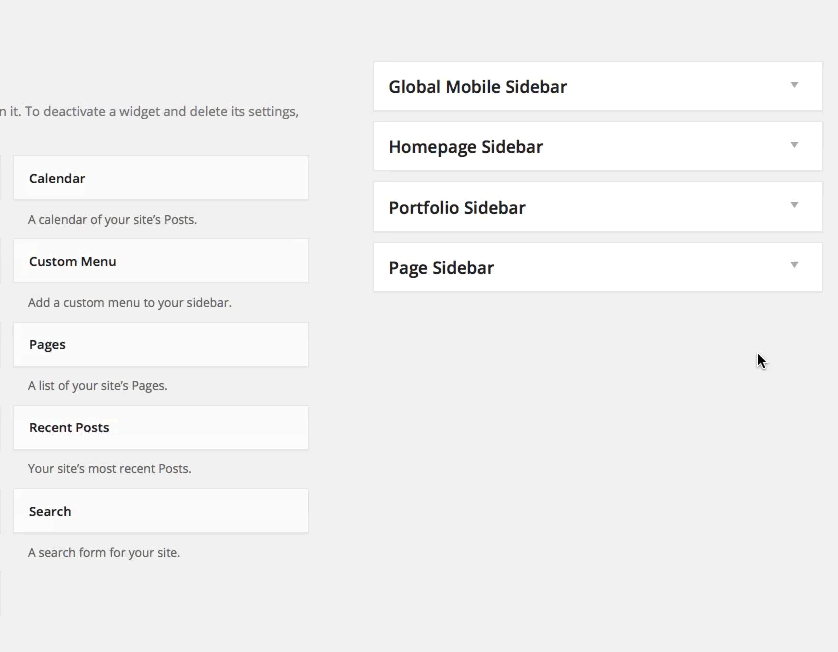Open the Page Sidebar disclosure arrow

click(x=794, y=267)
